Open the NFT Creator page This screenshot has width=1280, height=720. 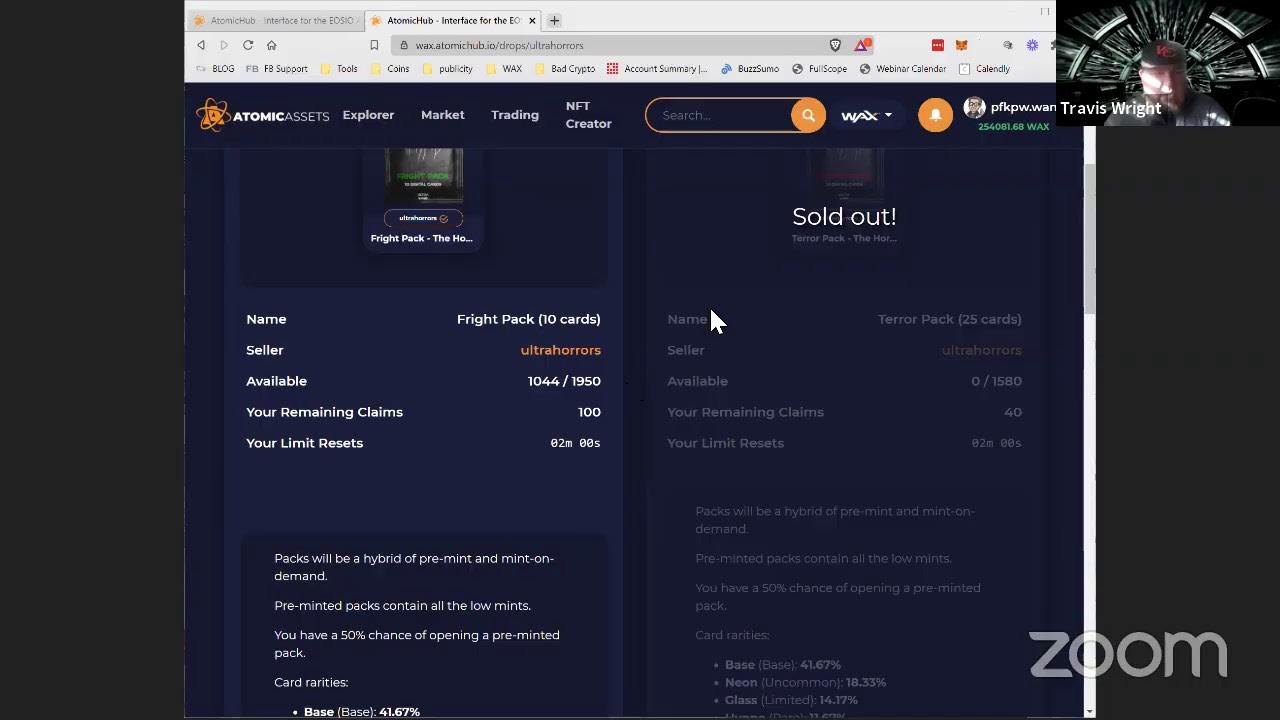coord(588,115)
